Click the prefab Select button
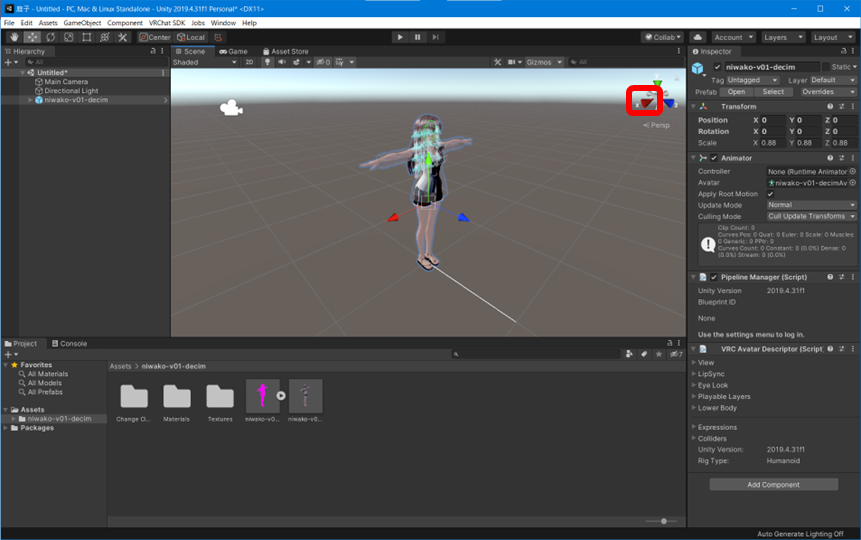 (773, 92)
